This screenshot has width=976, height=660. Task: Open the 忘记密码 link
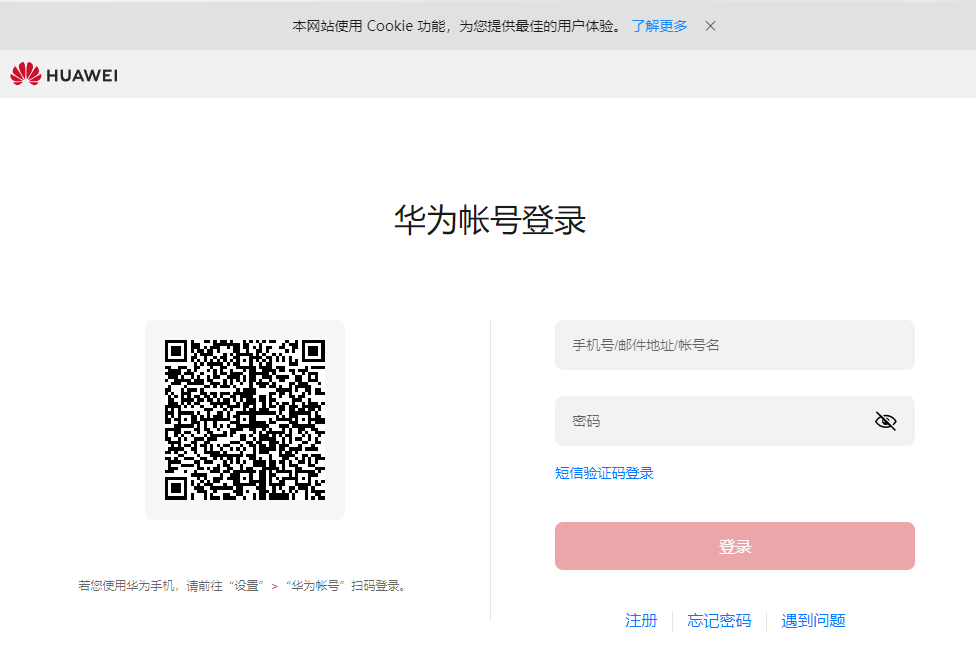point(719,621)
